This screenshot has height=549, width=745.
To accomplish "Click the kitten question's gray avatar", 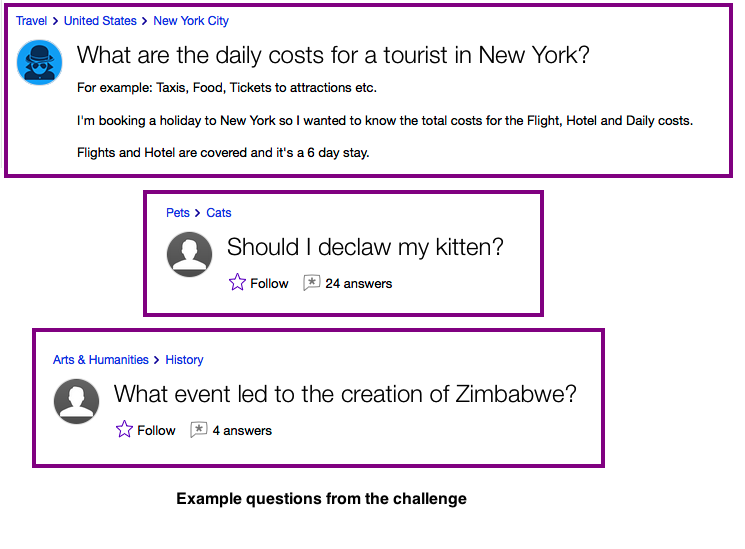I will (x=189, y=254).
